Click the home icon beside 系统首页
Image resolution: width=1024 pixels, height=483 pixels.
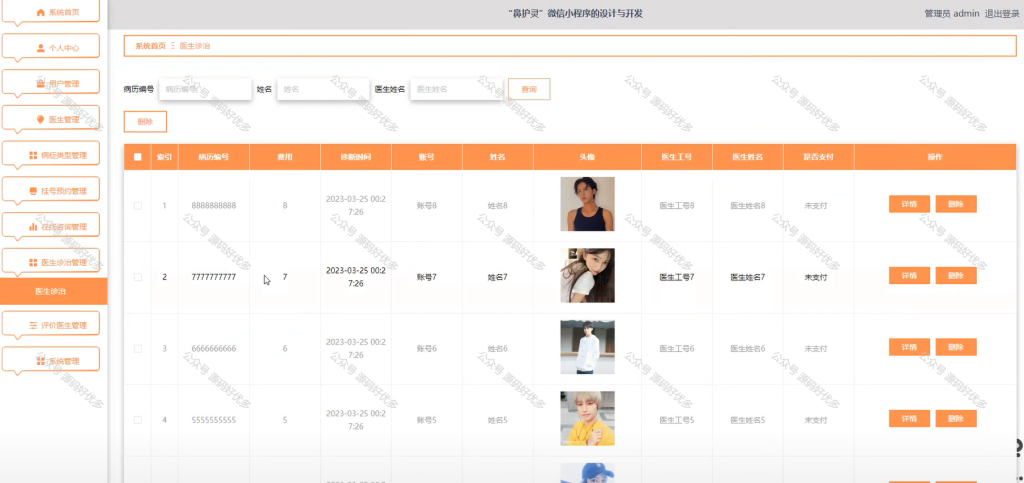[x=40, y=12]
